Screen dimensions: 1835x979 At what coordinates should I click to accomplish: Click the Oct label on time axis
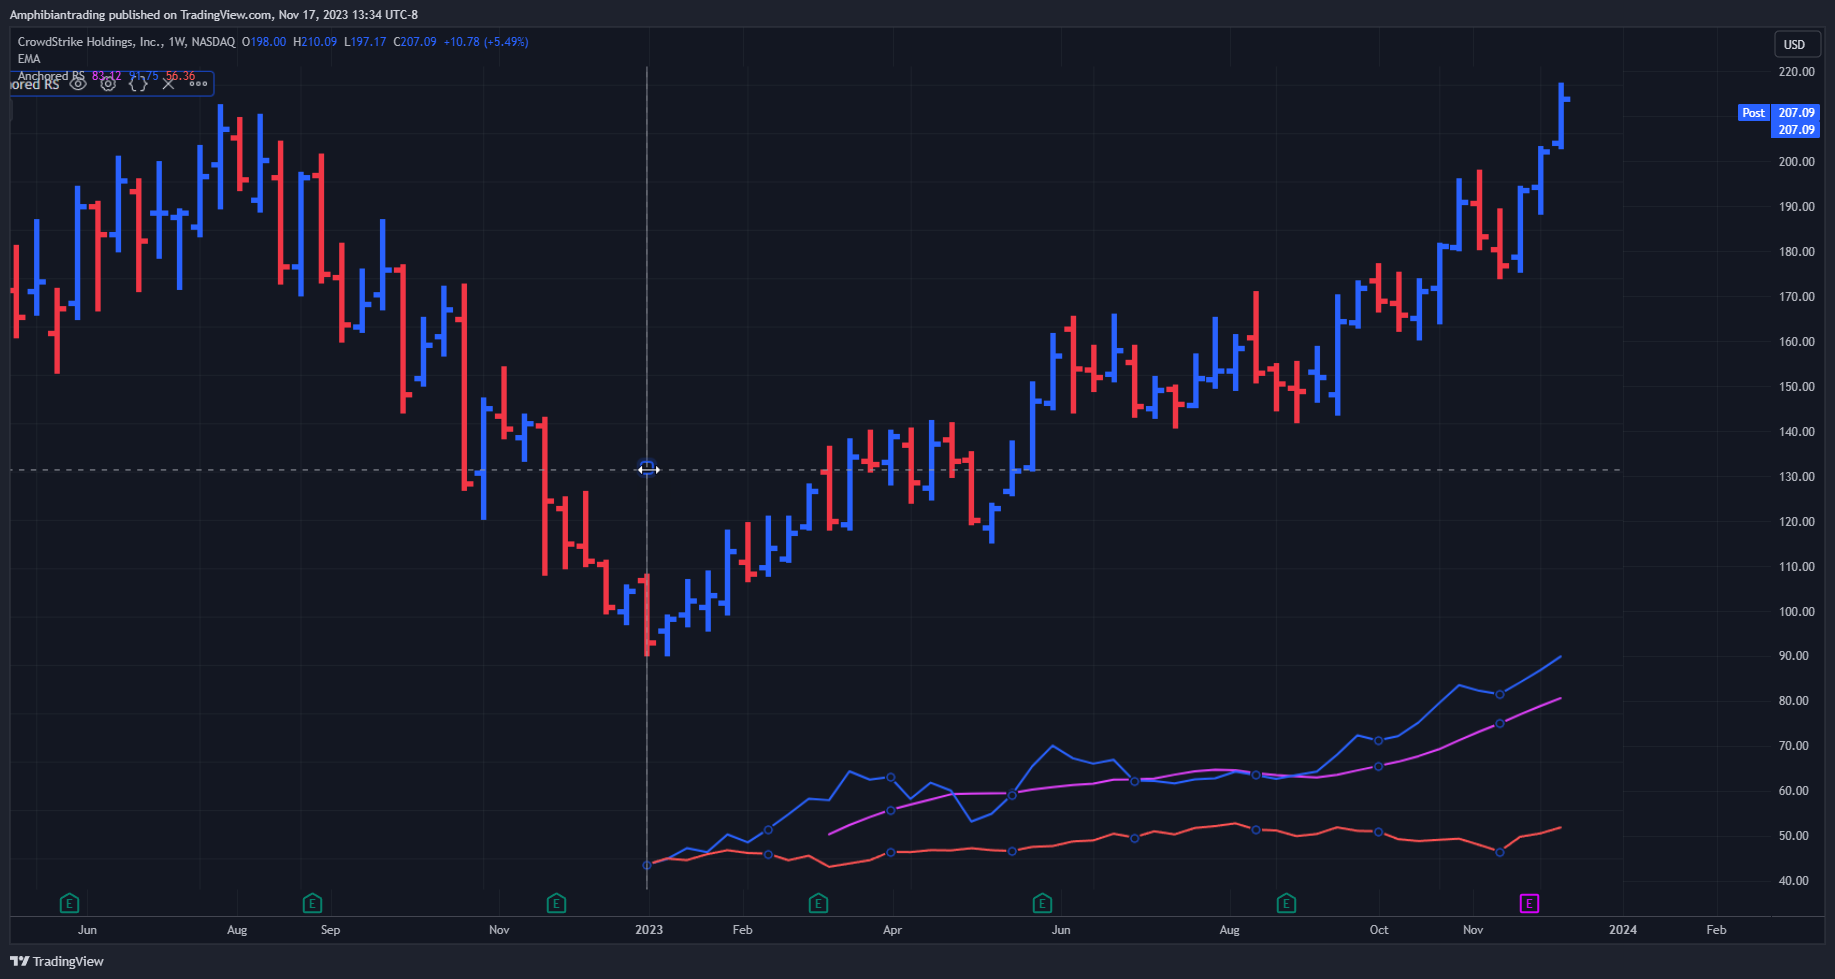pyautogui.click(x=1379, y=930)
